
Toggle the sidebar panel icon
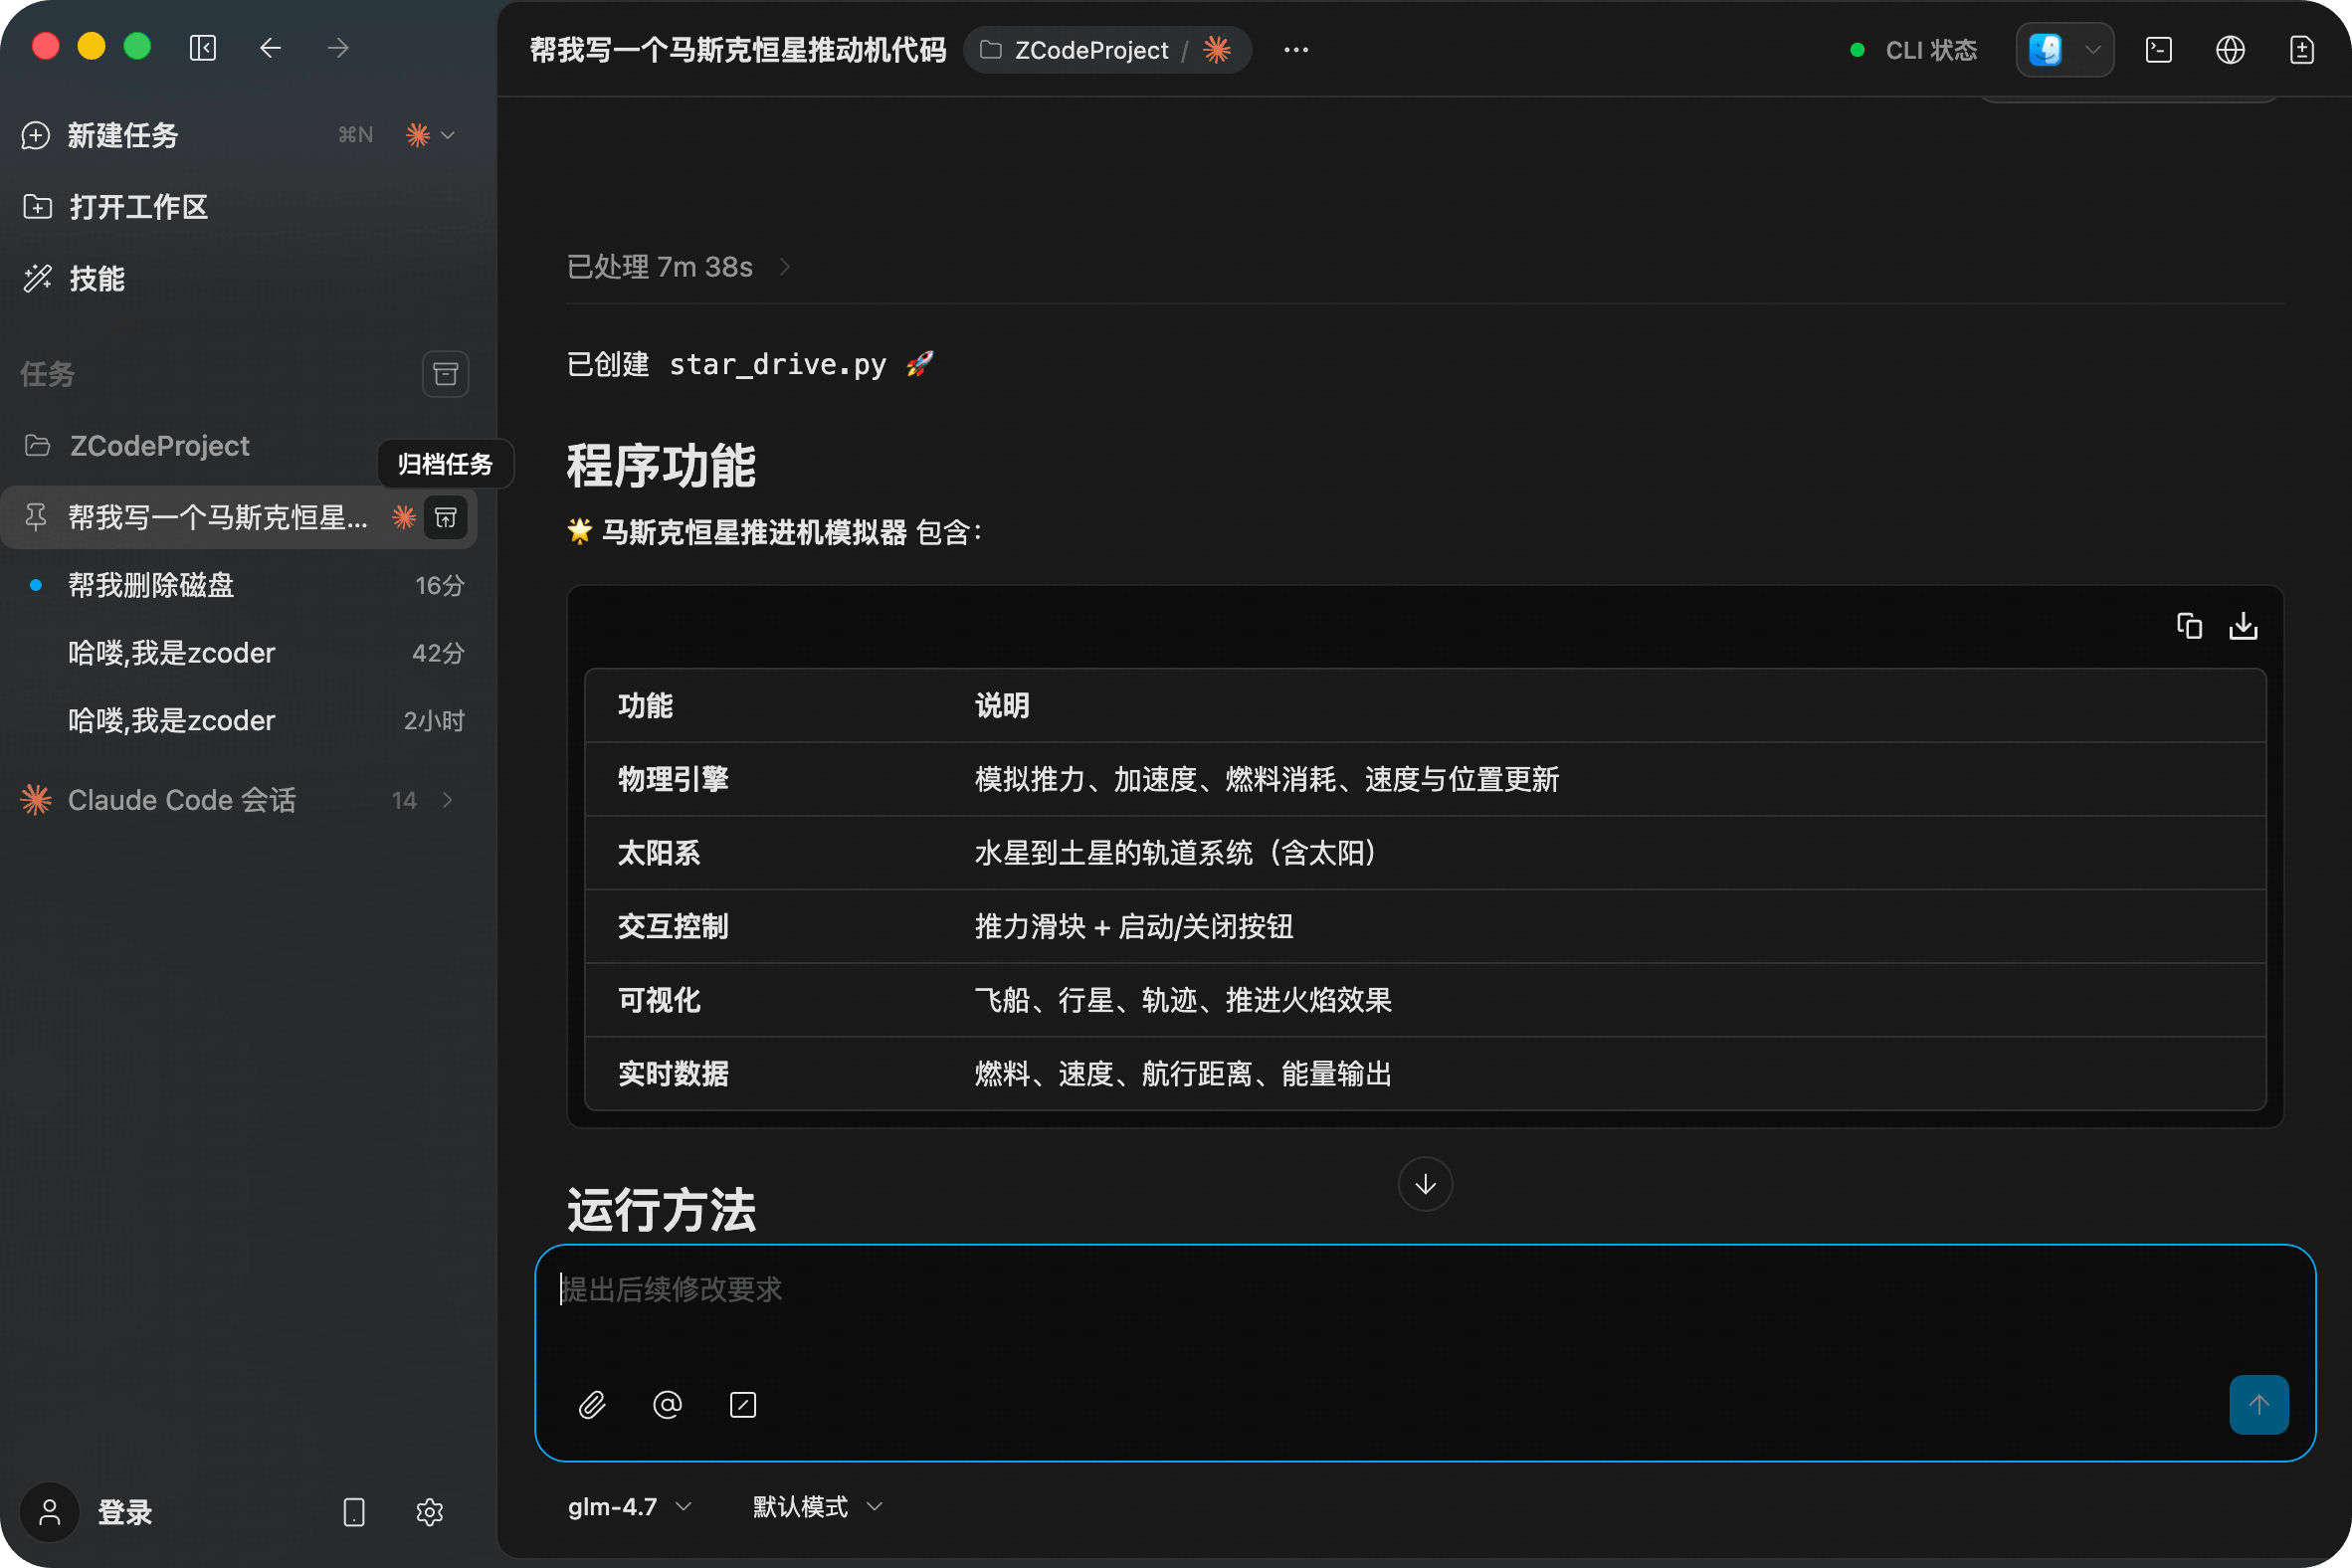click(203, 48)
